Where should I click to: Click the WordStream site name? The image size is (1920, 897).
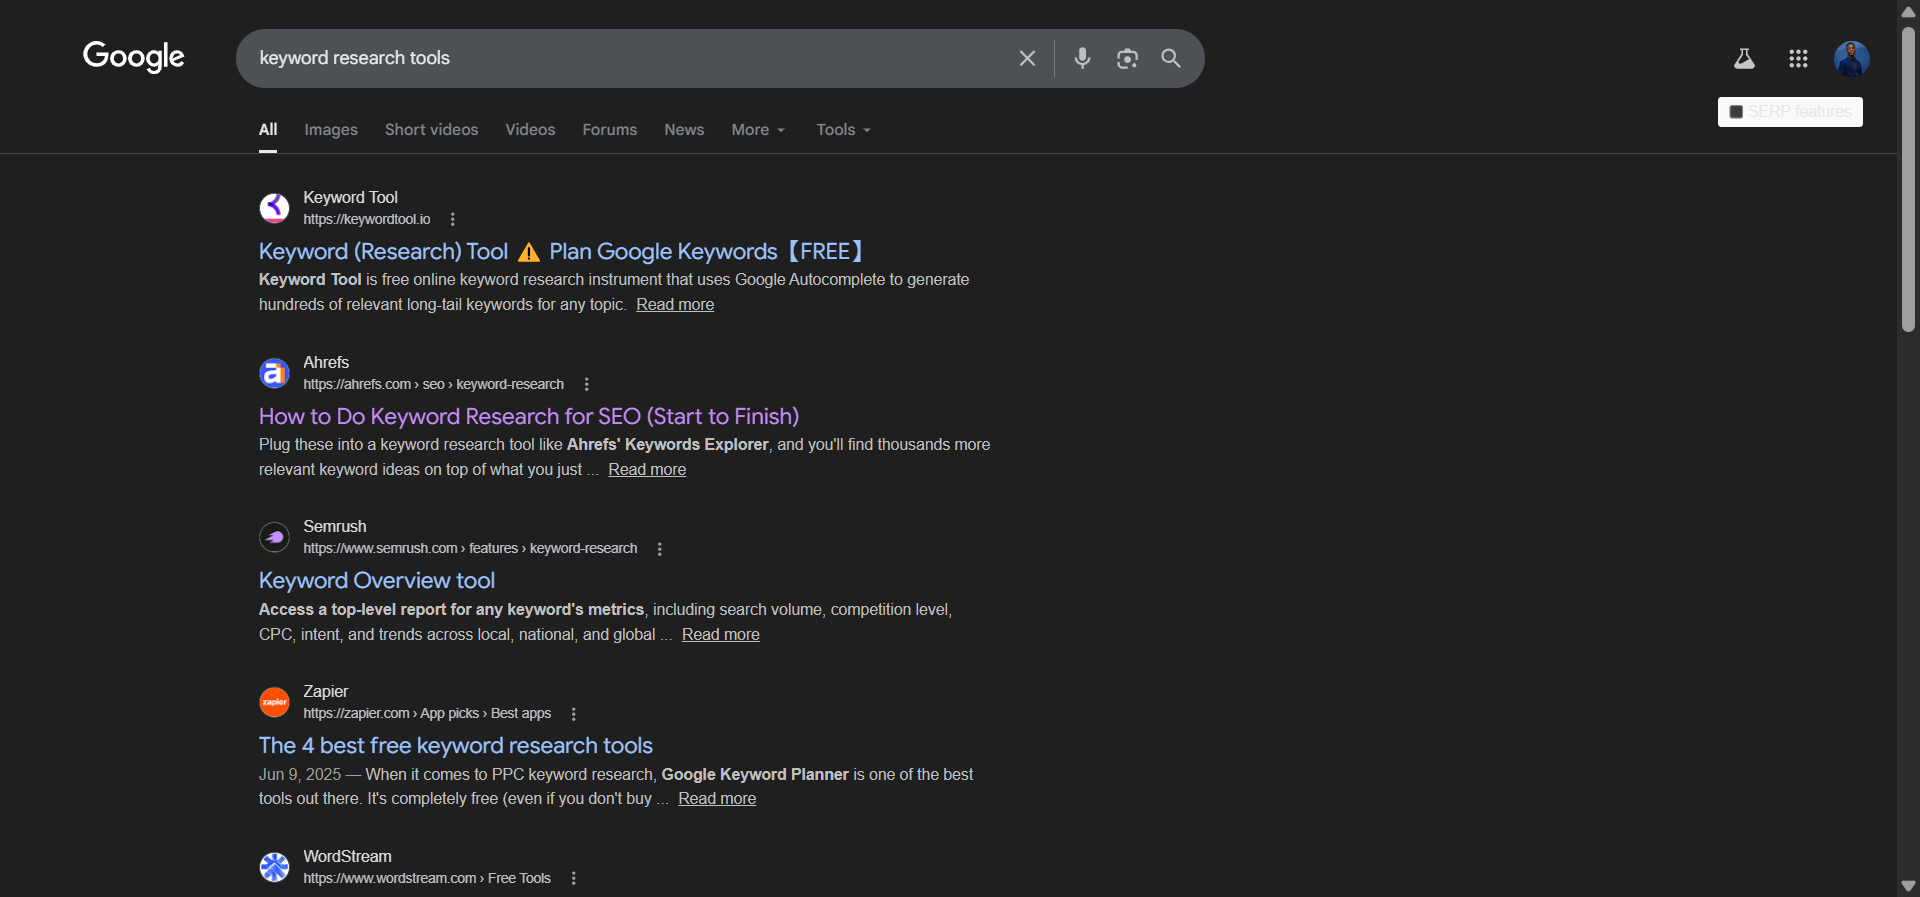click(x=348, y=857)
